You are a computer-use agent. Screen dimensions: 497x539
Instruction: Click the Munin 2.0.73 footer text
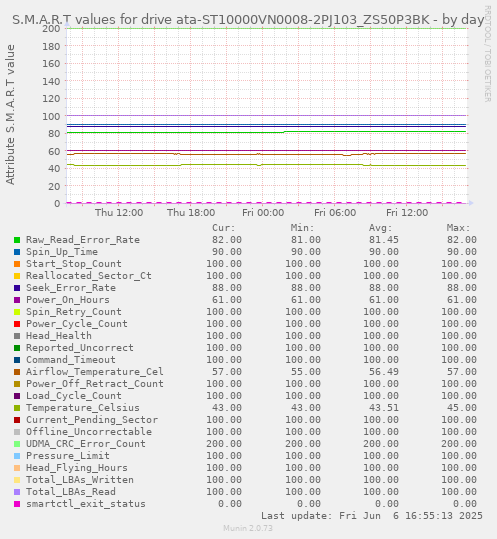248,528
